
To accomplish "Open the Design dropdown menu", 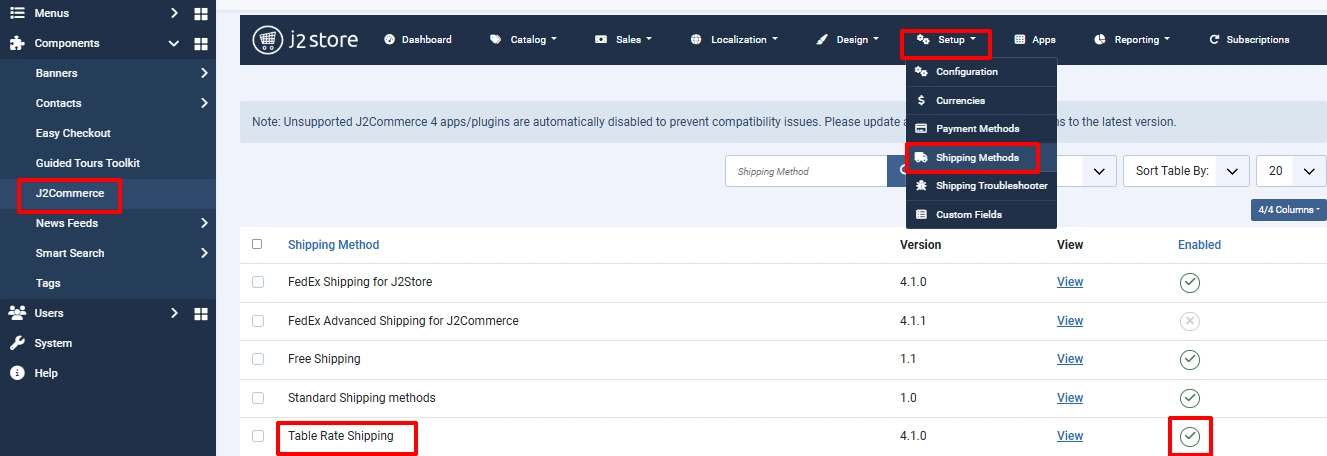I will (x=847, y=40).
